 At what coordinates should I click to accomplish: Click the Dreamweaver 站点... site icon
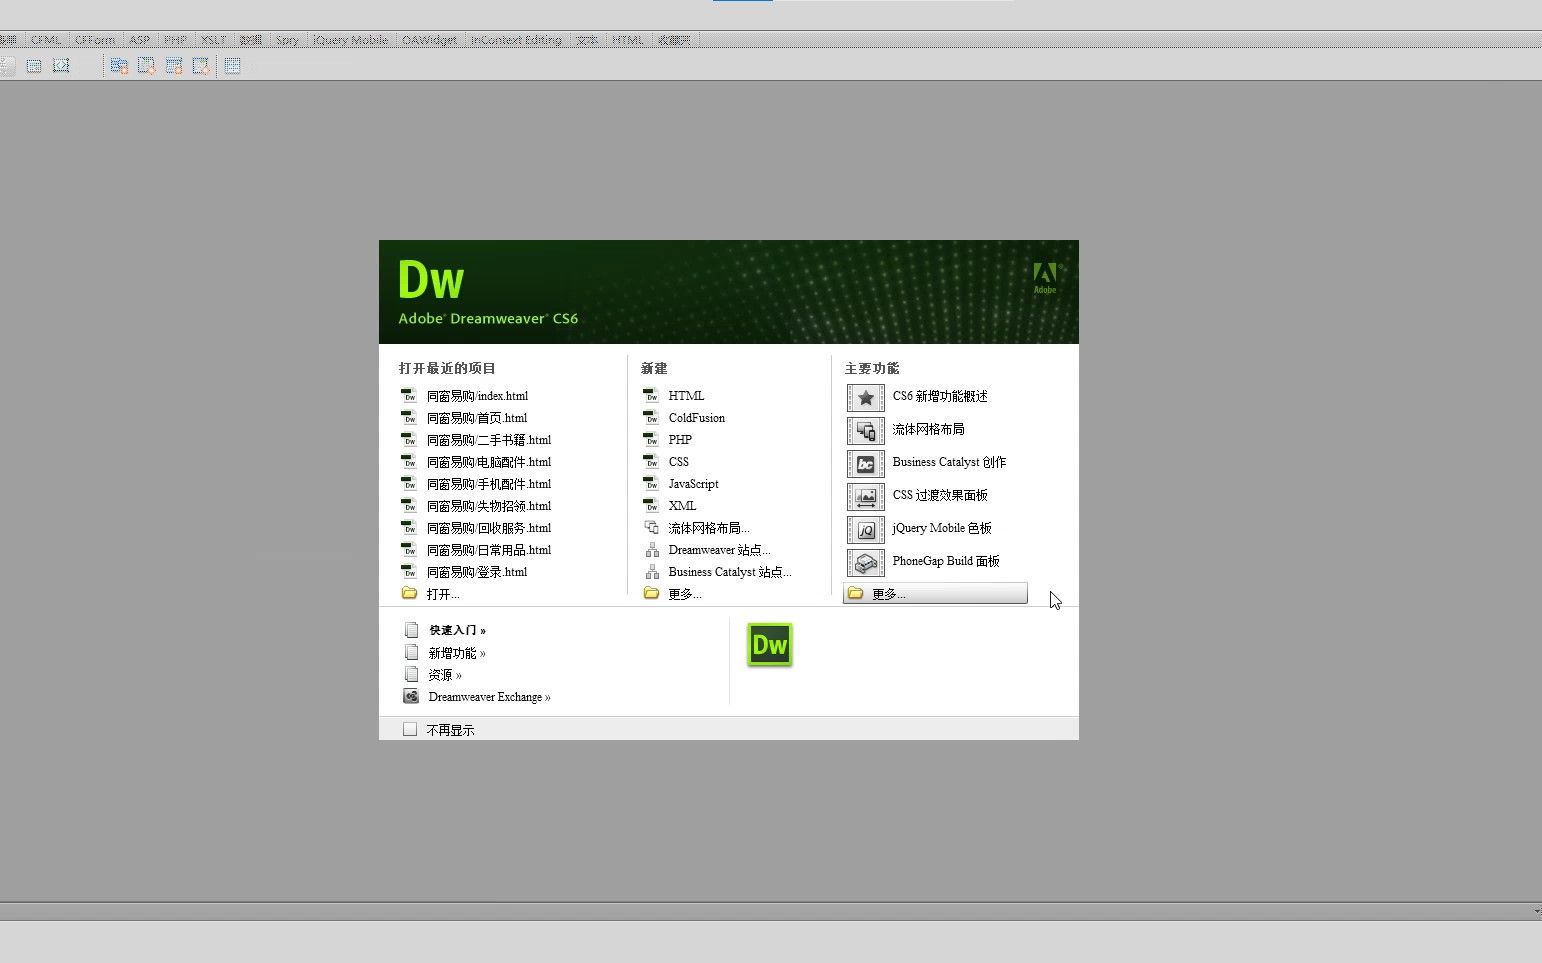coord(651,550)
